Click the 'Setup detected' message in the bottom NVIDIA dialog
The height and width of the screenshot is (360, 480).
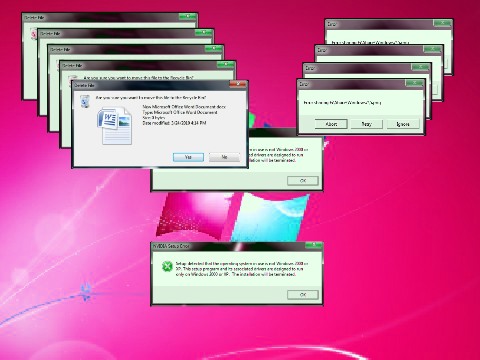click(x=242, y=269)
